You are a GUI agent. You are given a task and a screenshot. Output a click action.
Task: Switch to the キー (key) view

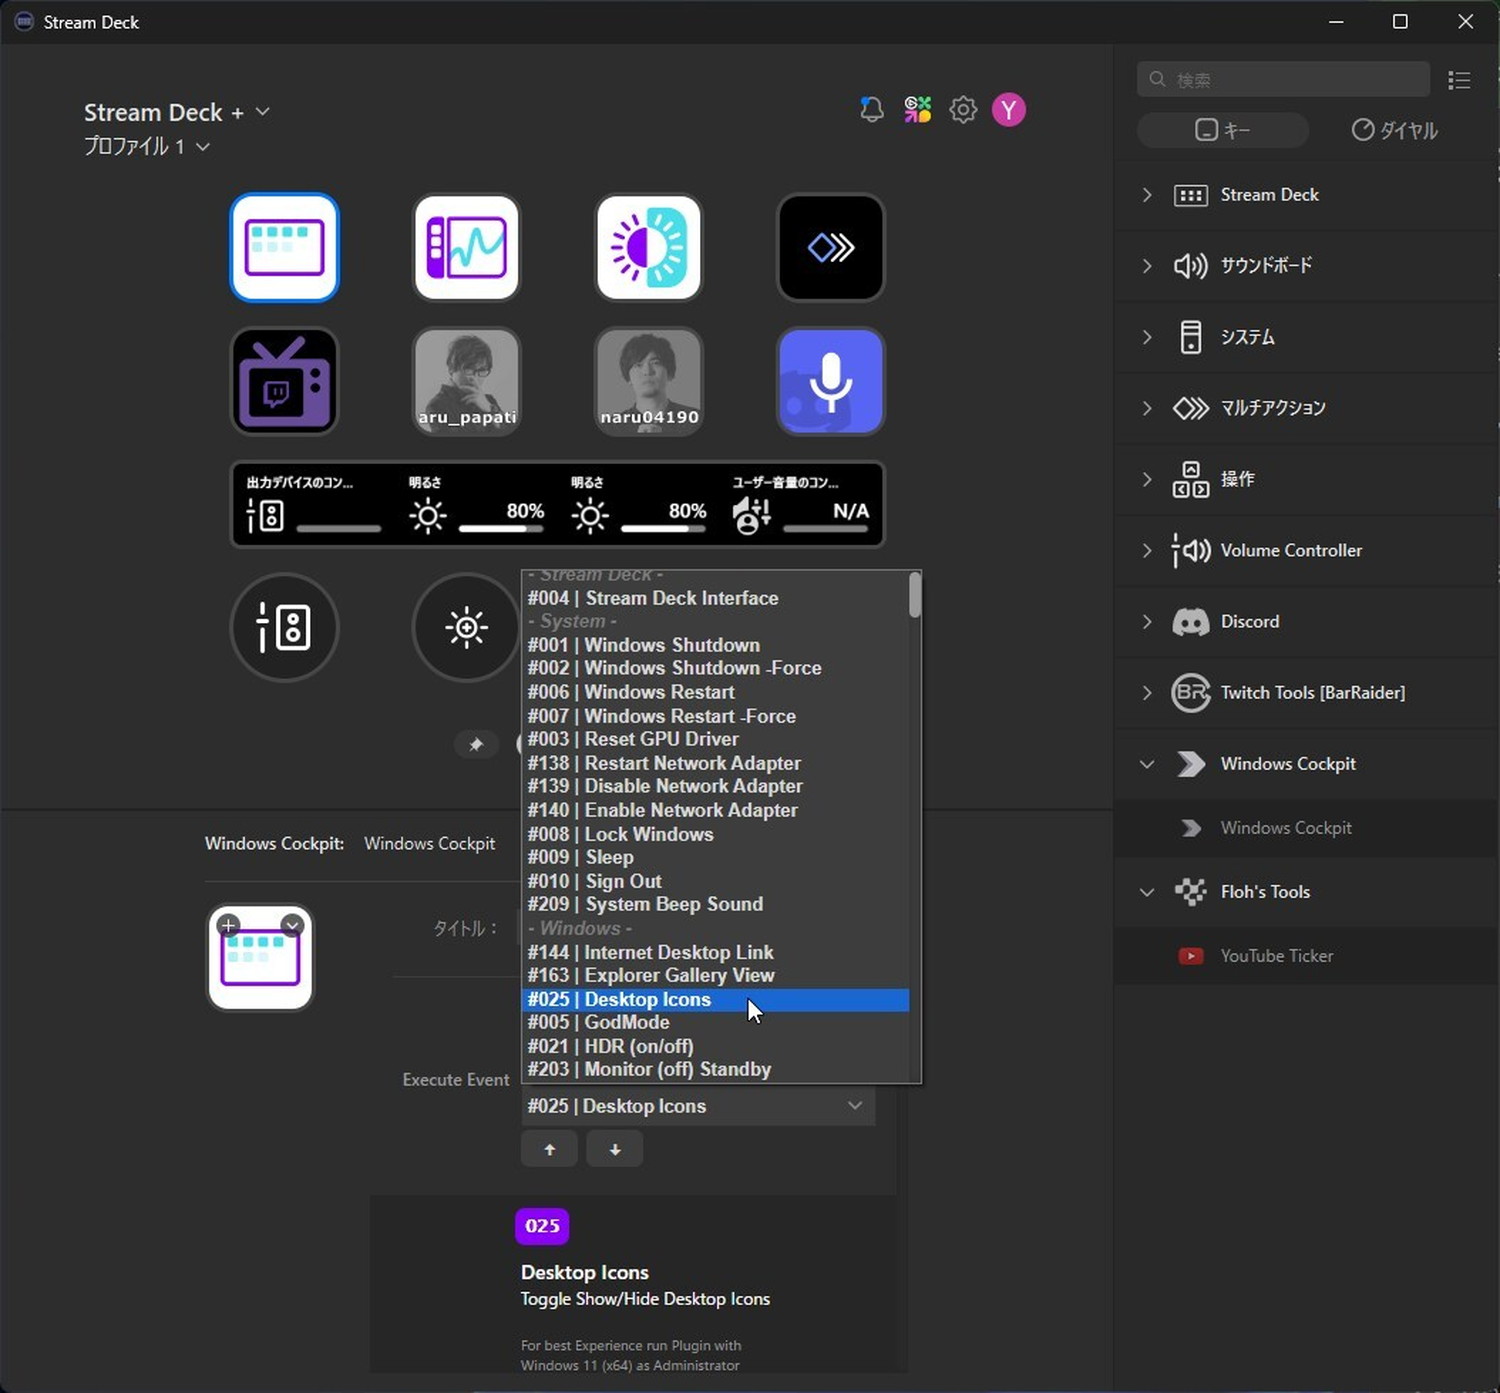(x=1222, y=130)
